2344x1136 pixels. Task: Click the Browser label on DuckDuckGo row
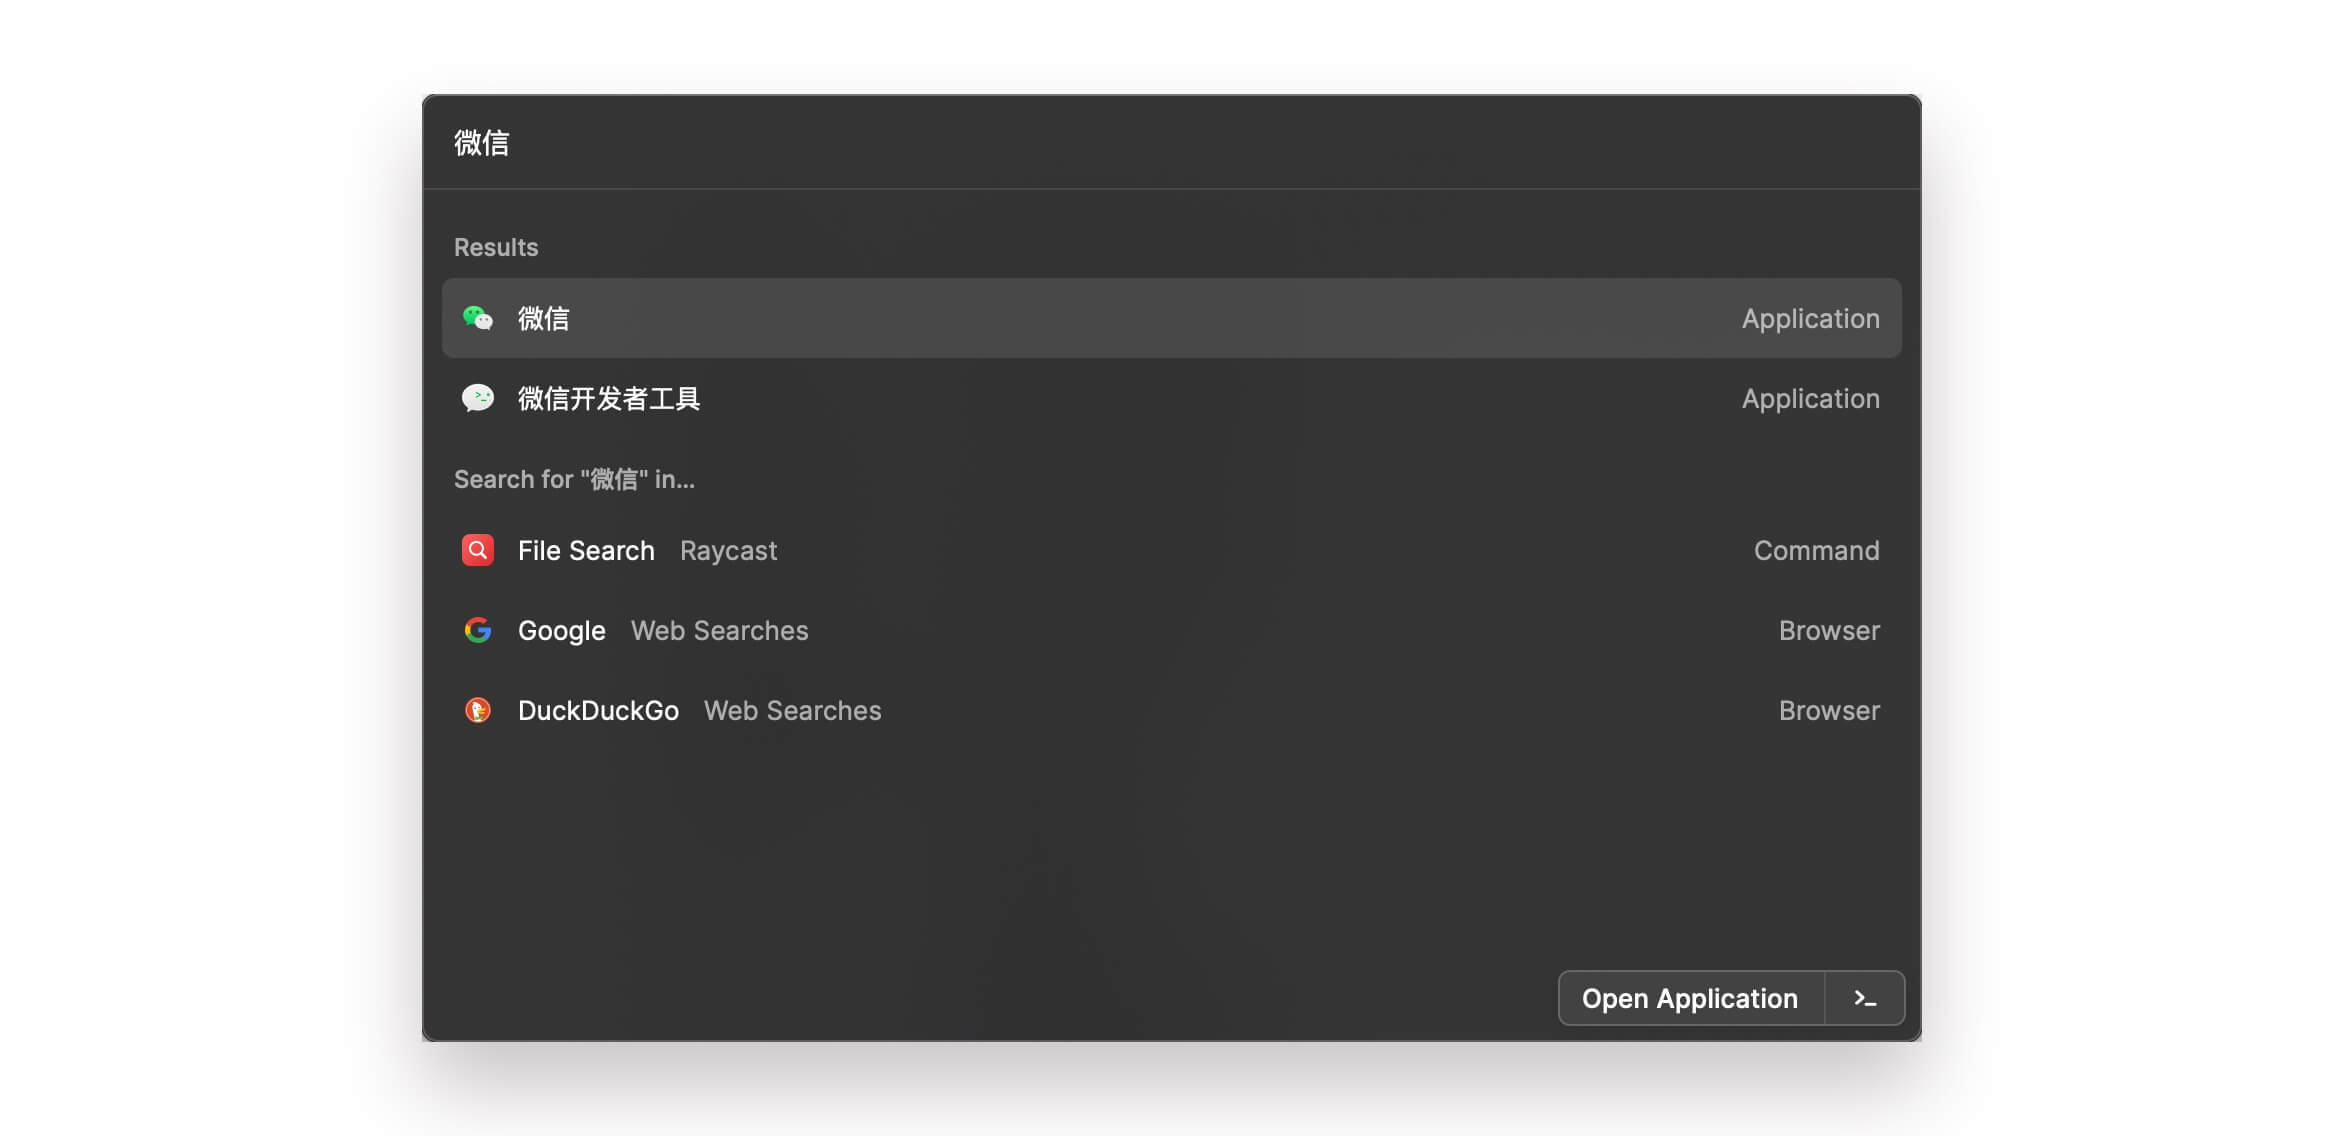pyautogui.click(x=1829, y=710)
